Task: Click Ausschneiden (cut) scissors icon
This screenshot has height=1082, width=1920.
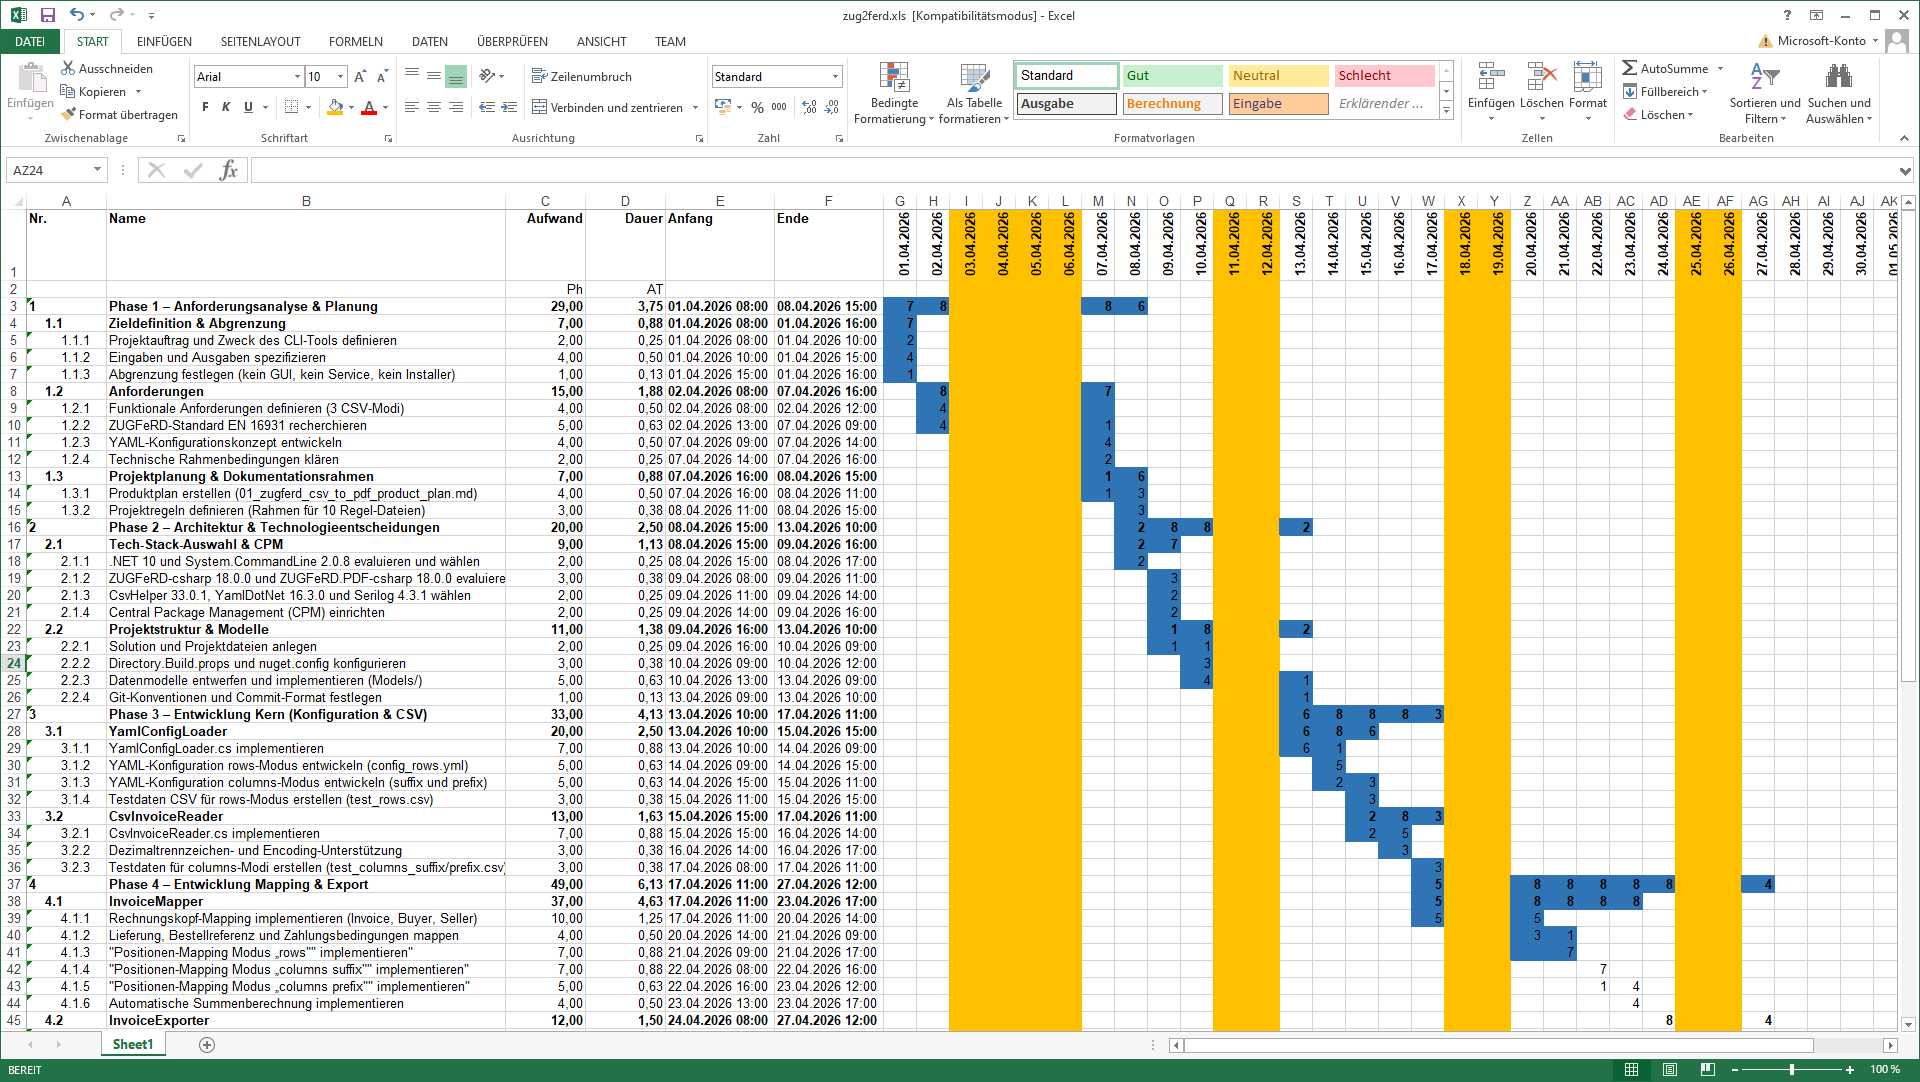Action: (68, 68)
